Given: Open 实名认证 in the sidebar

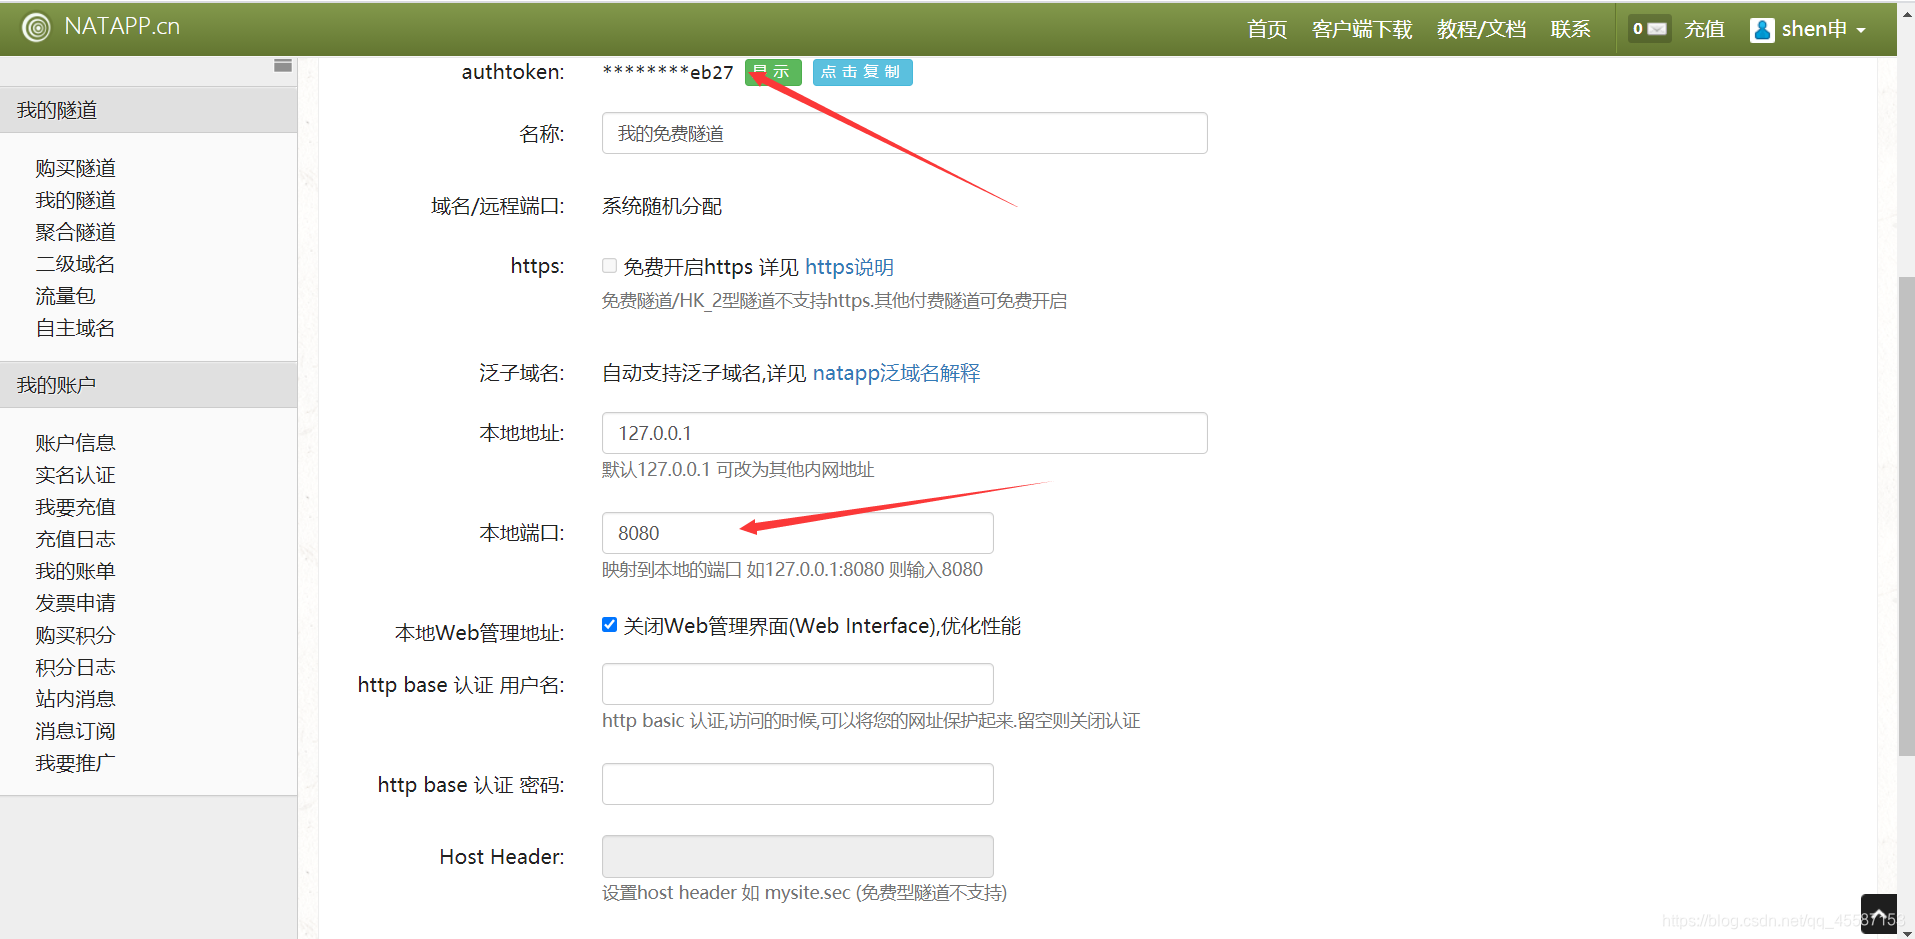Looking at the screenshot, I should tap(75, 475).
